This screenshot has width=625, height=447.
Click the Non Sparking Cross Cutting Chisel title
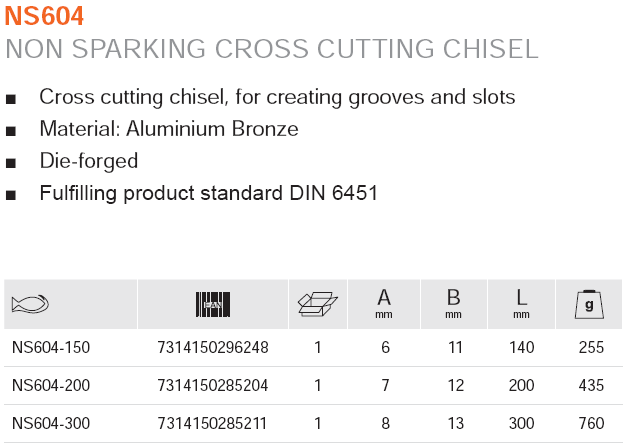[272, 49]
